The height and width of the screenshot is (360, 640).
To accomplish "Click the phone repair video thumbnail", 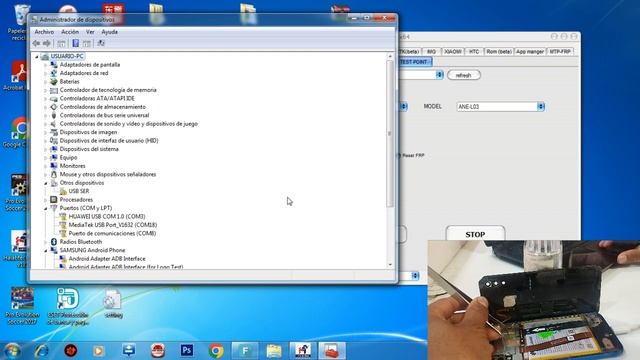I will pos(533,300).
